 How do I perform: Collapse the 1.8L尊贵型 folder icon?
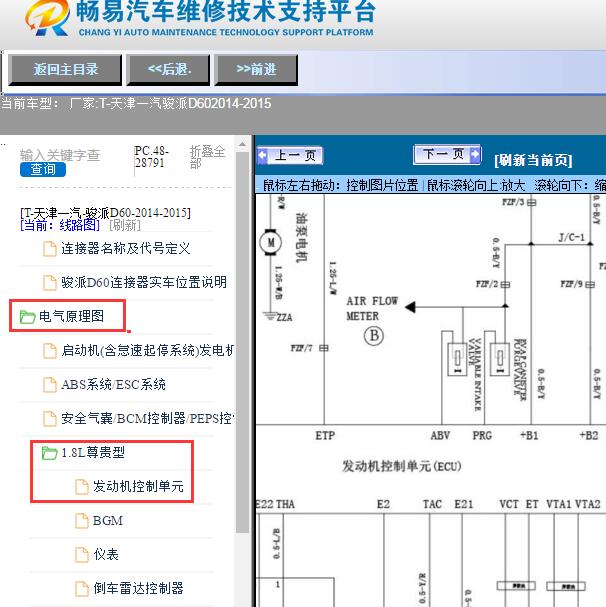(50, 453)
